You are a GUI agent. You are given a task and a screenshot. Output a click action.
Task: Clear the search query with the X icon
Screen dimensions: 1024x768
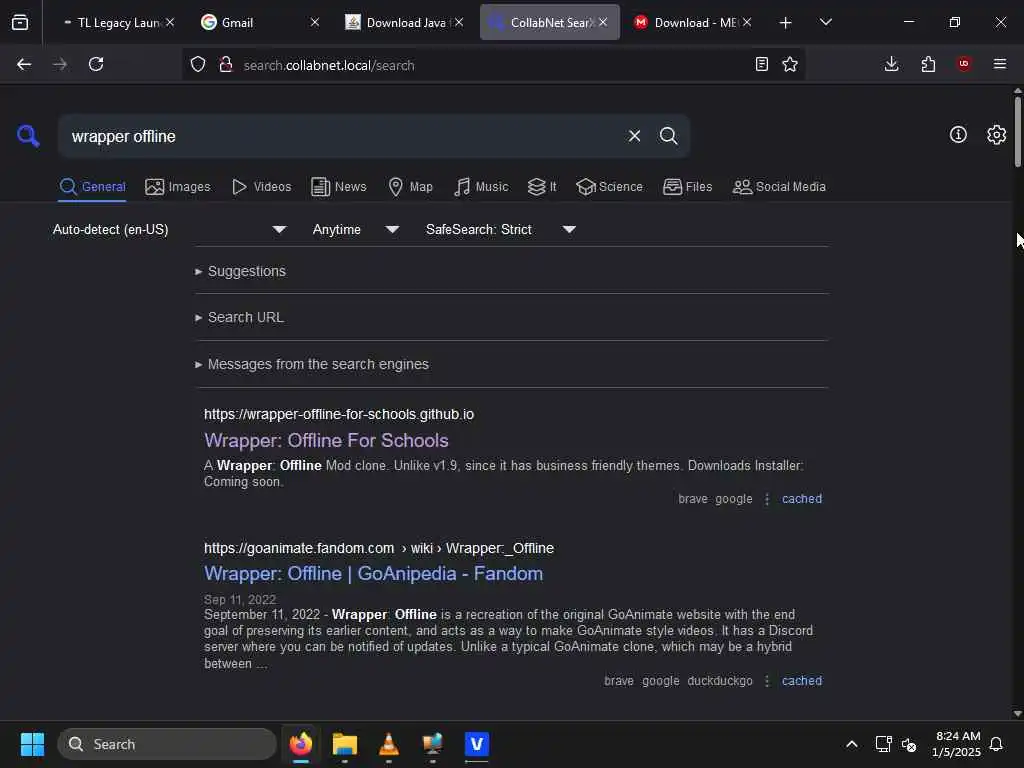tap(634, 136)
